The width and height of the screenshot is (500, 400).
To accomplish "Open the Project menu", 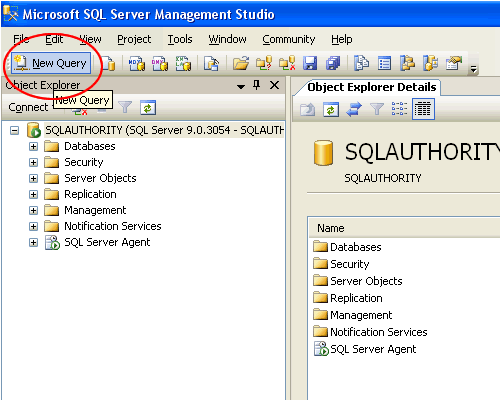I will [x=134, y=39].
